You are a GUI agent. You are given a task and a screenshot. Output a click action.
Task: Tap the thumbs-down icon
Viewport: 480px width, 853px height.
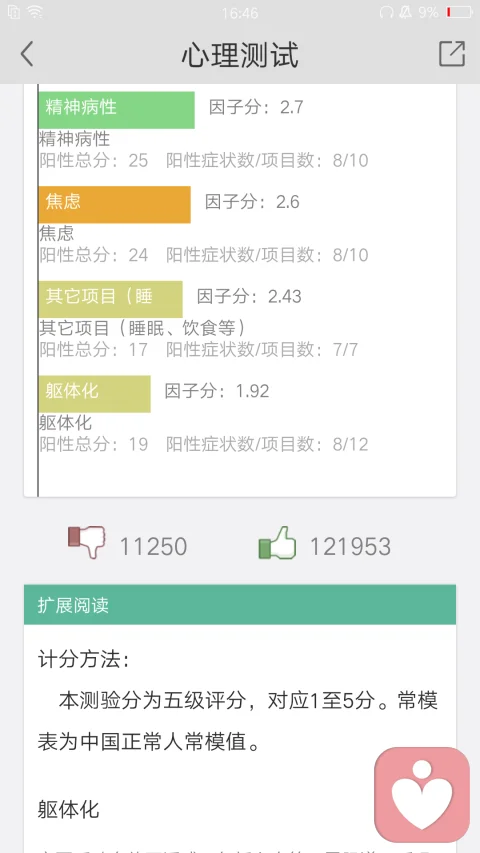click(87, 542)
